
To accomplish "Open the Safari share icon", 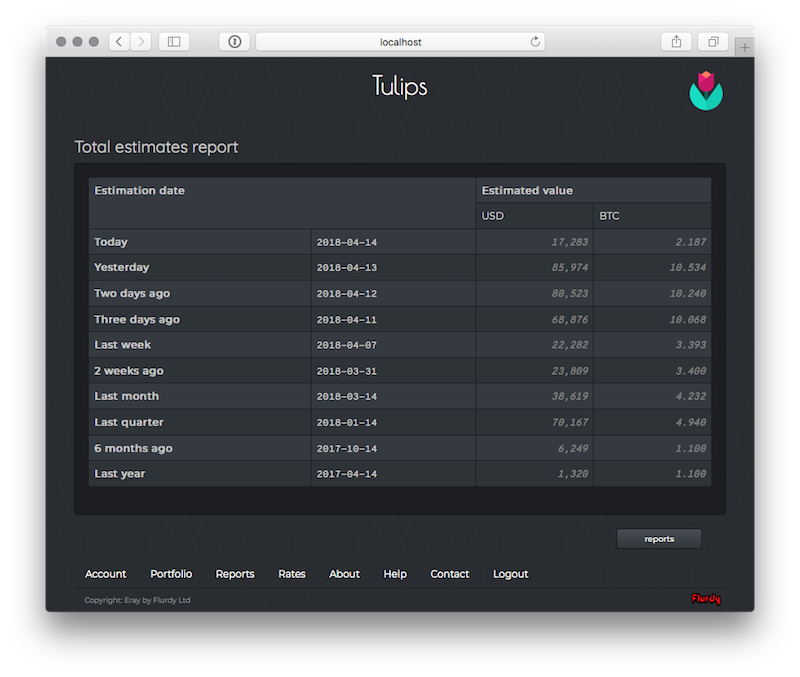I will [676, 41].
